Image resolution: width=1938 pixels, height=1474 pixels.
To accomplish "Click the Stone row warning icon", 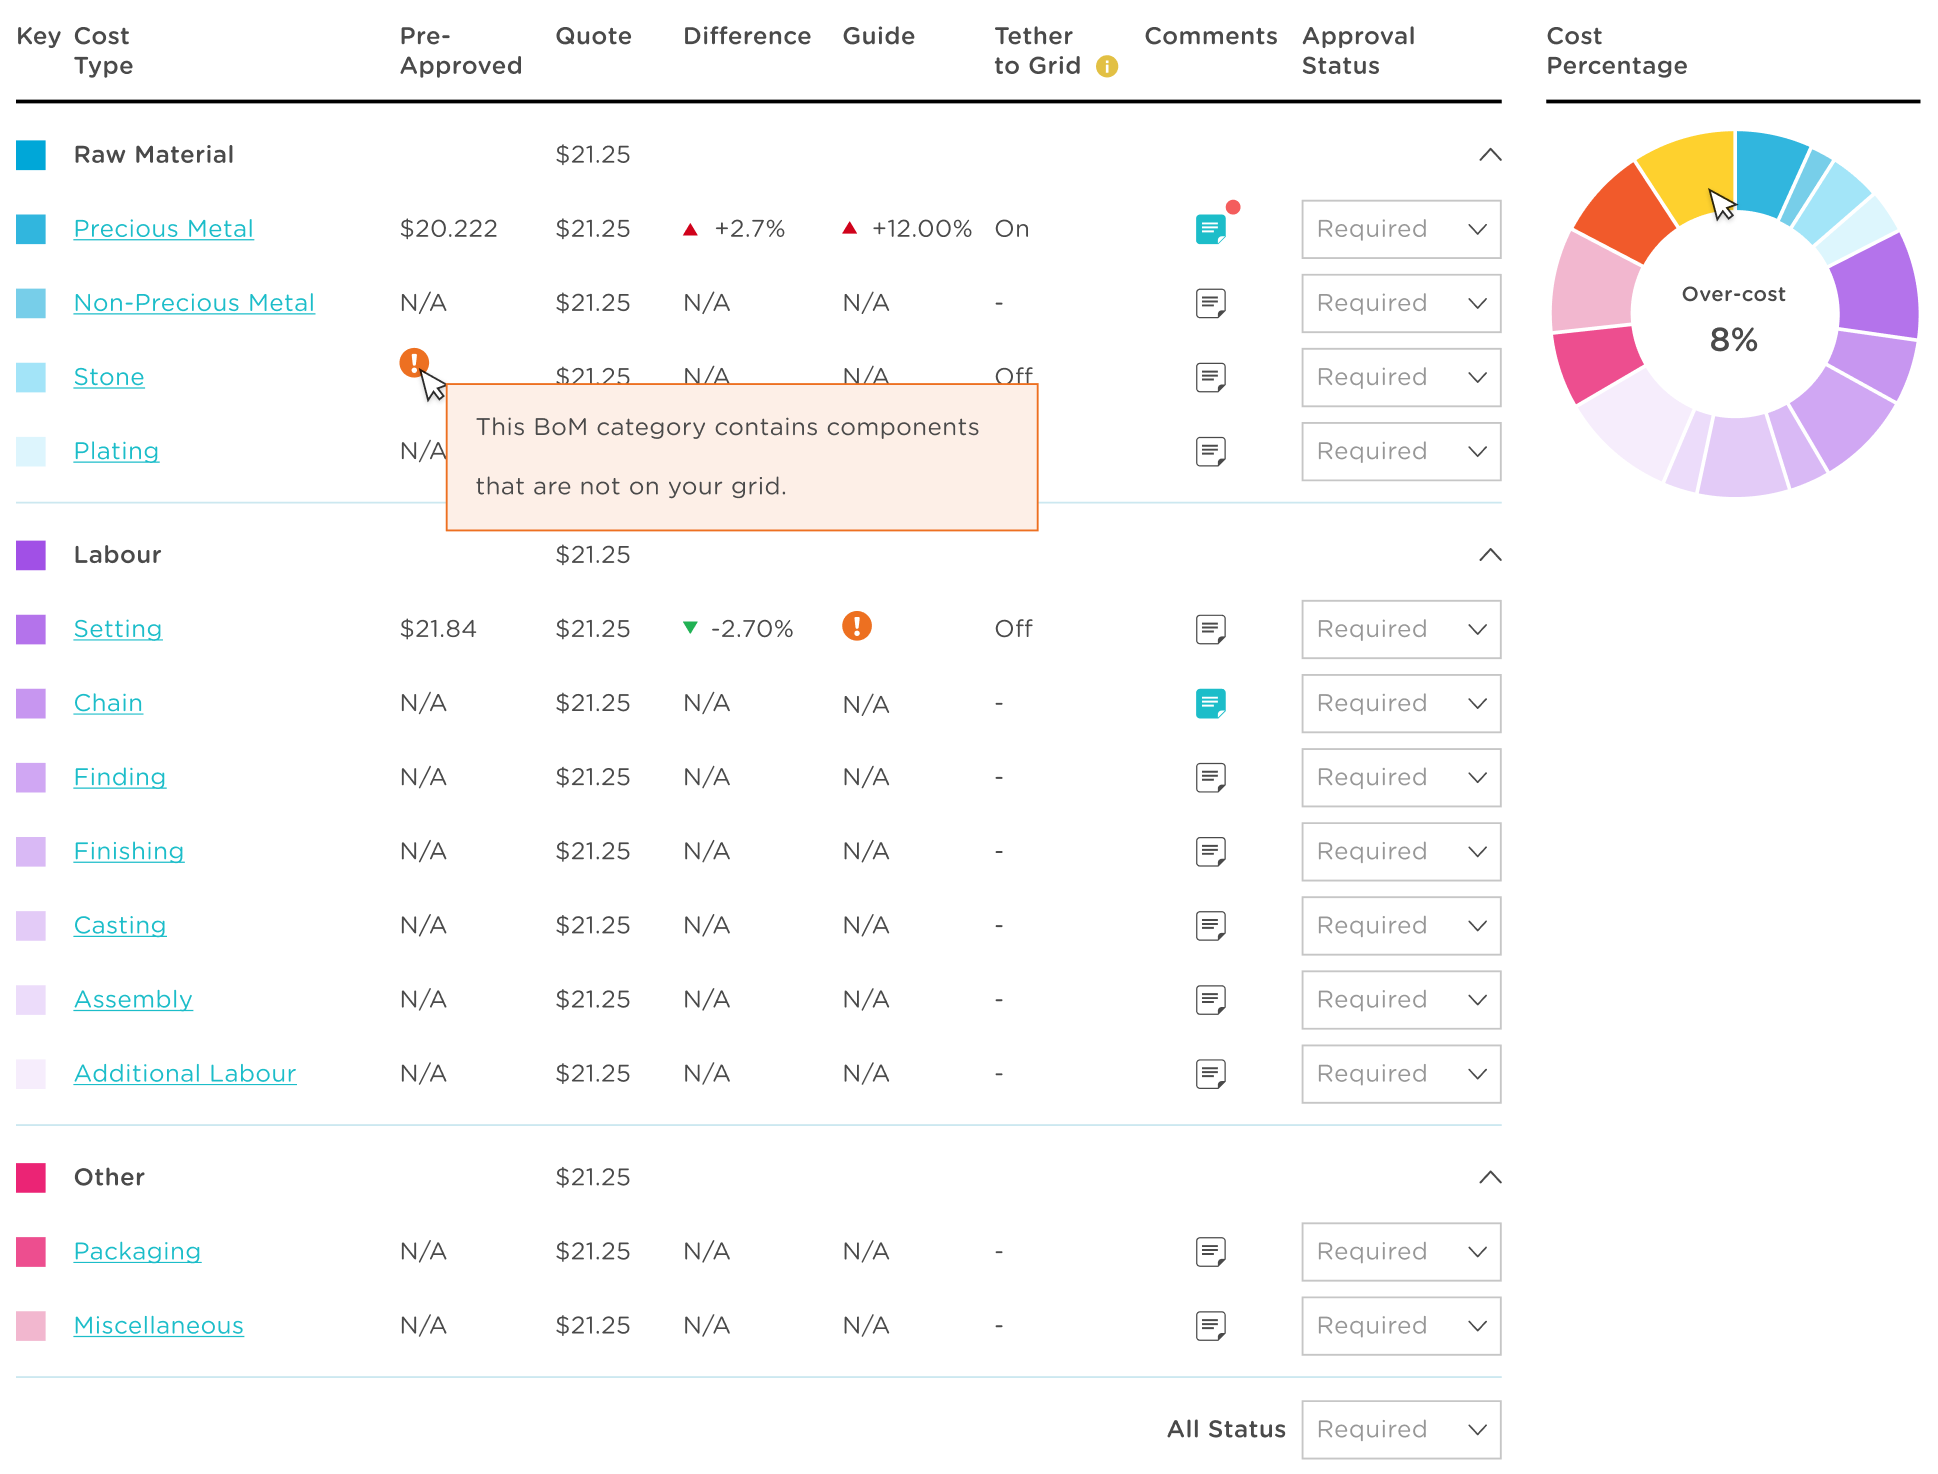I will pos(414,362).
